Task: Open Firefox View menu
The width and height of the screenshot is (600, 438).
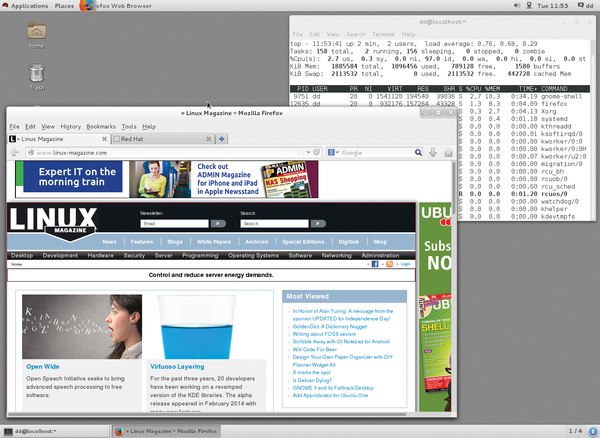Action: (48, 126)
